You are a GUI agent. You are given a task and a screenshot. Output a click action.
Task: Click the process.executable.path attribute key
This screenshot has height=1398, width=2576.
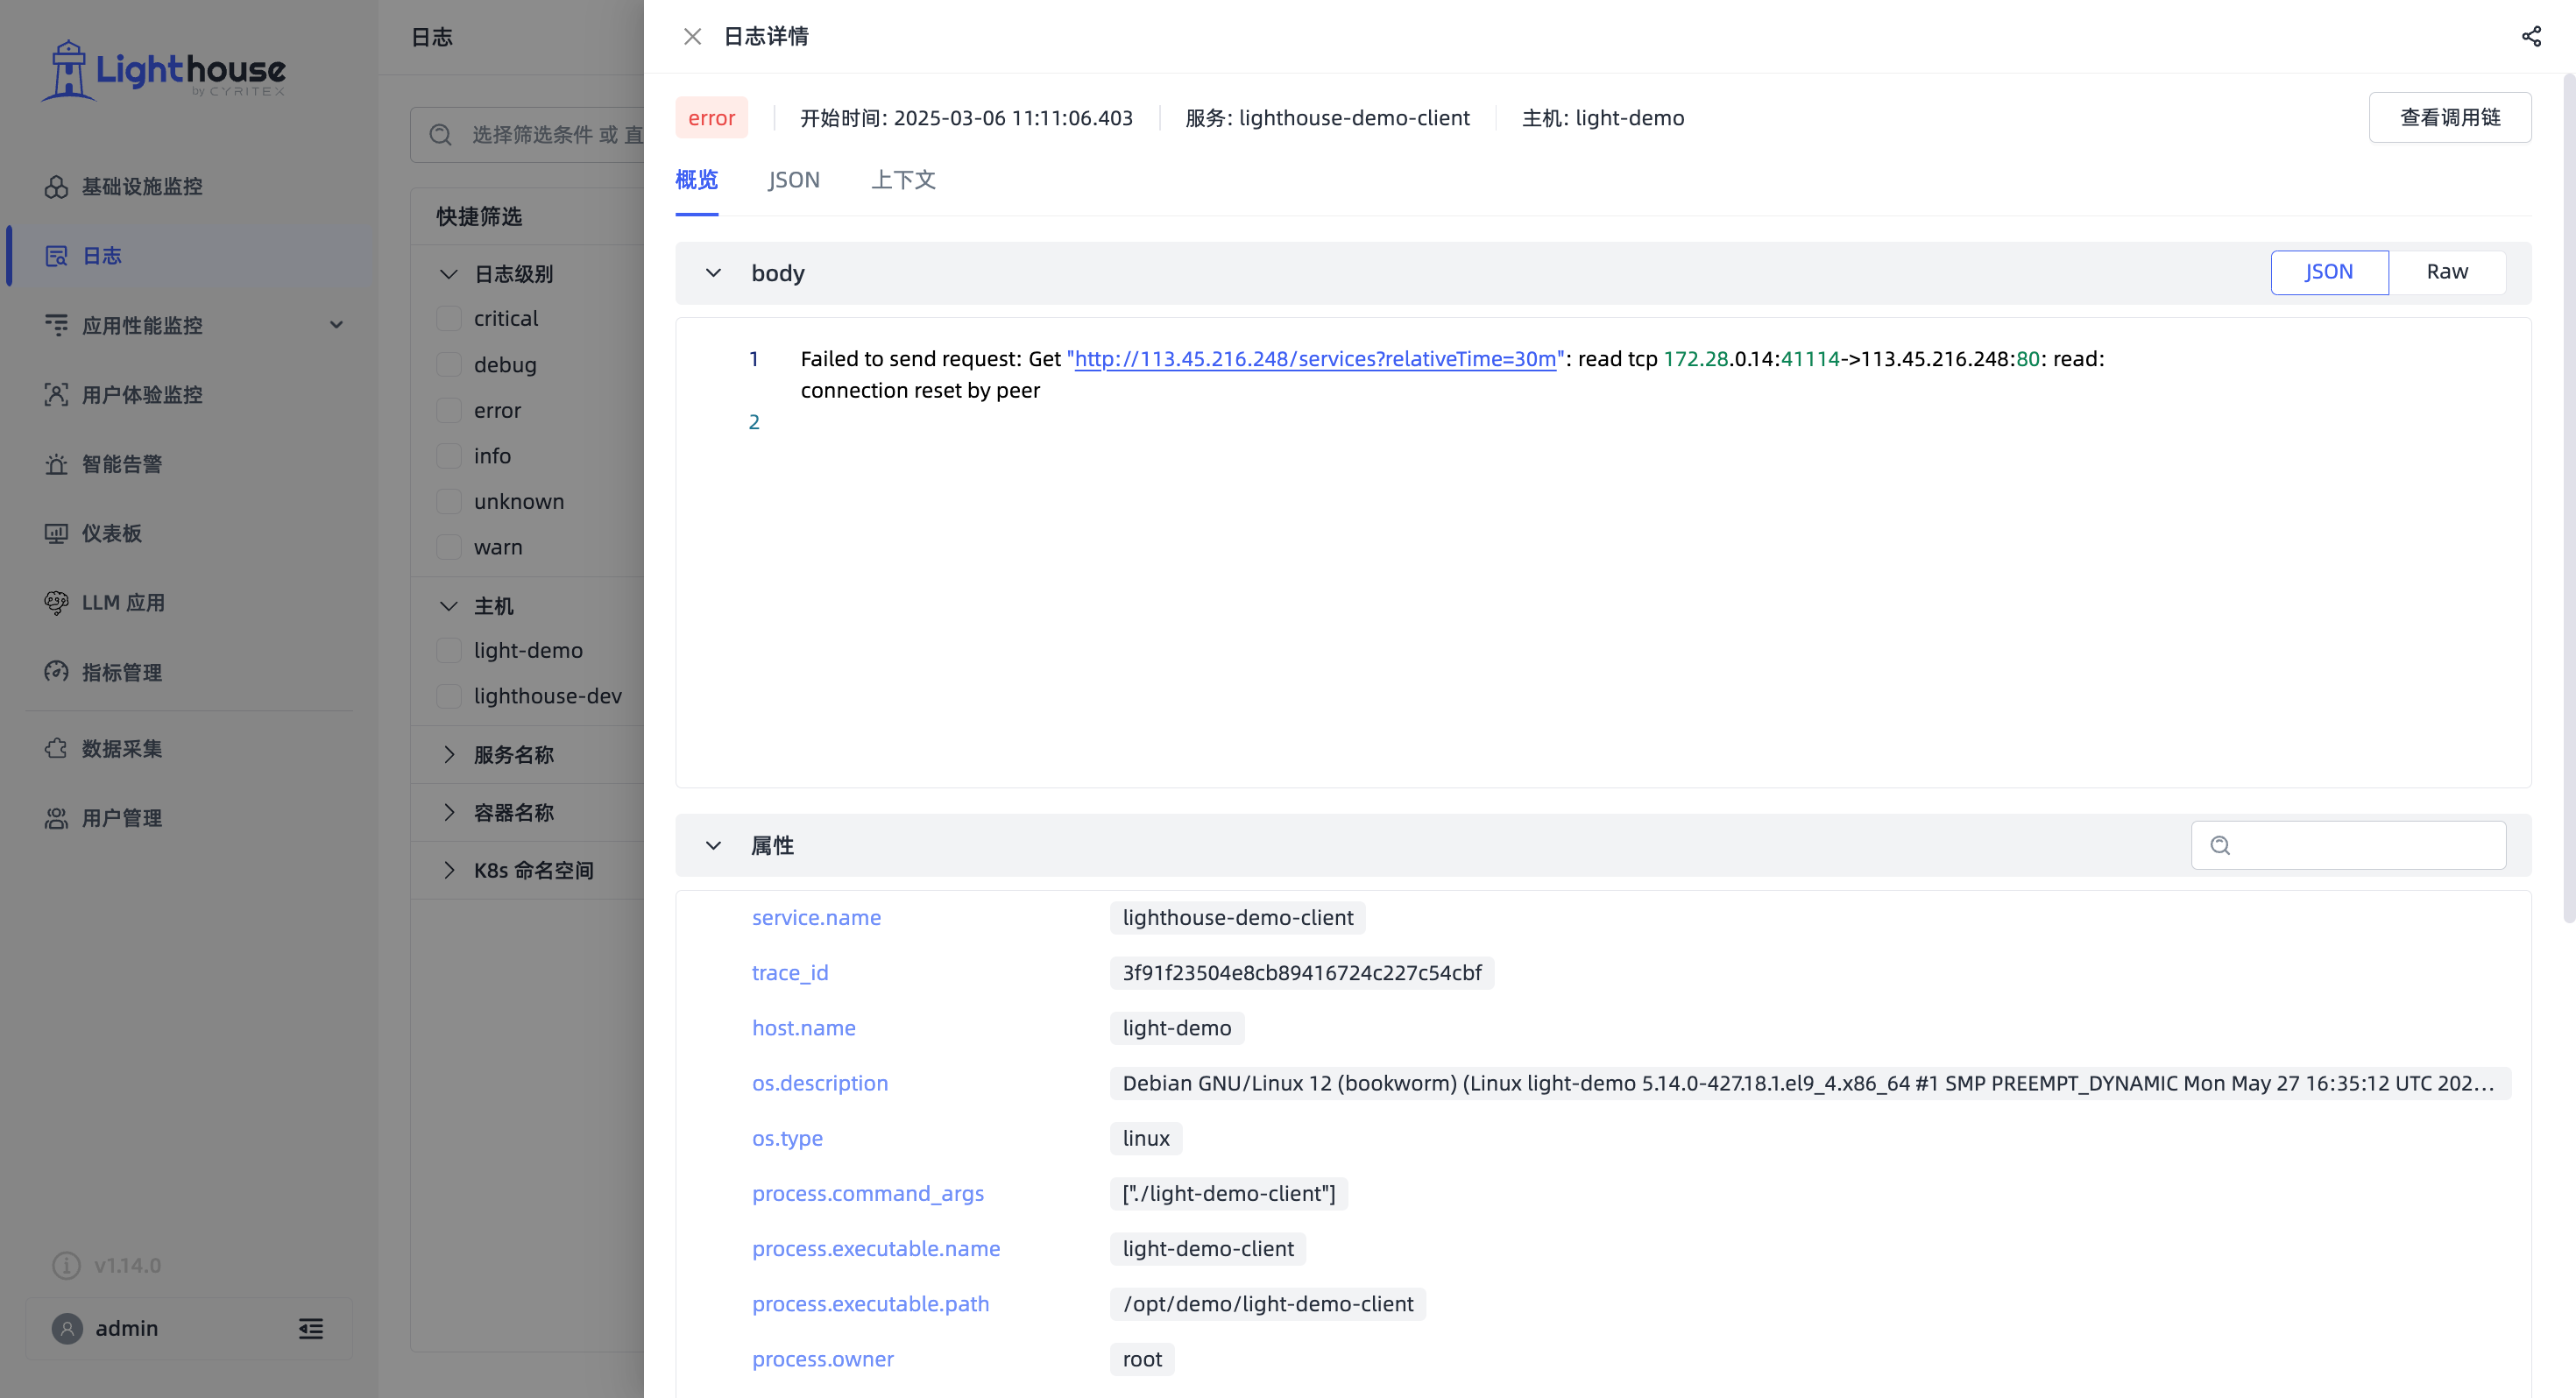[x=870, y=1304]
